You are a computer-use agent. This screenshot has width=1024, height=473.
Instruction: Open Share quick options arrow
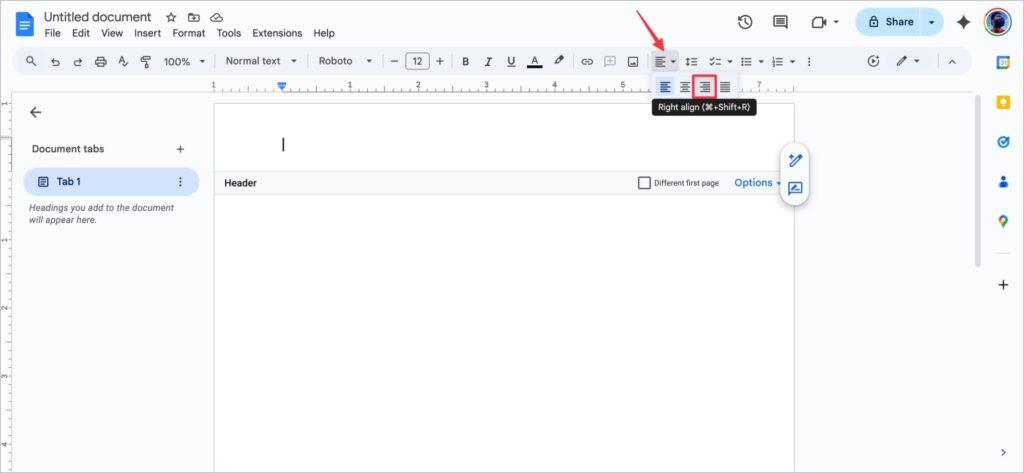tap(932, 22)
